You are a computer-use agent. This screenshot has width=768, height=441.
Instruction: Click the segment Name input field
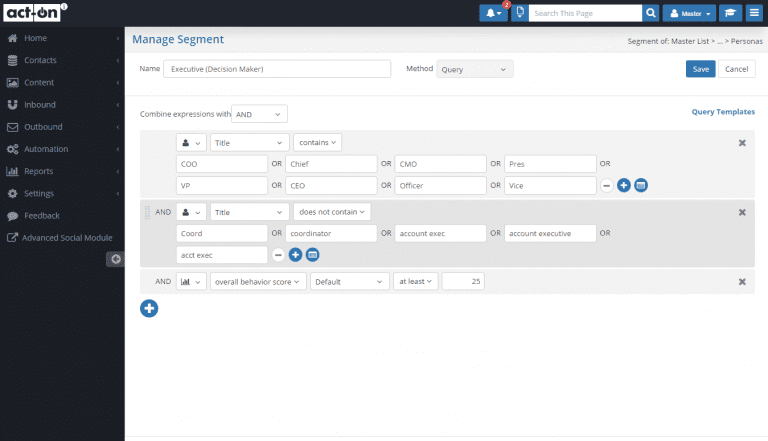click(277, 69)
